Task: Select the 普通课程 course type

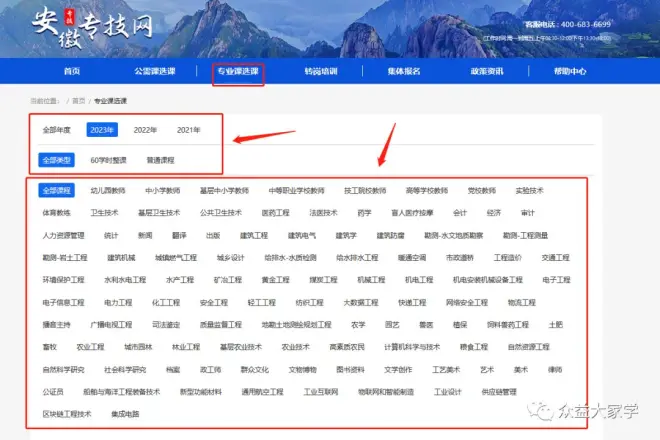Action: [160, 159]
